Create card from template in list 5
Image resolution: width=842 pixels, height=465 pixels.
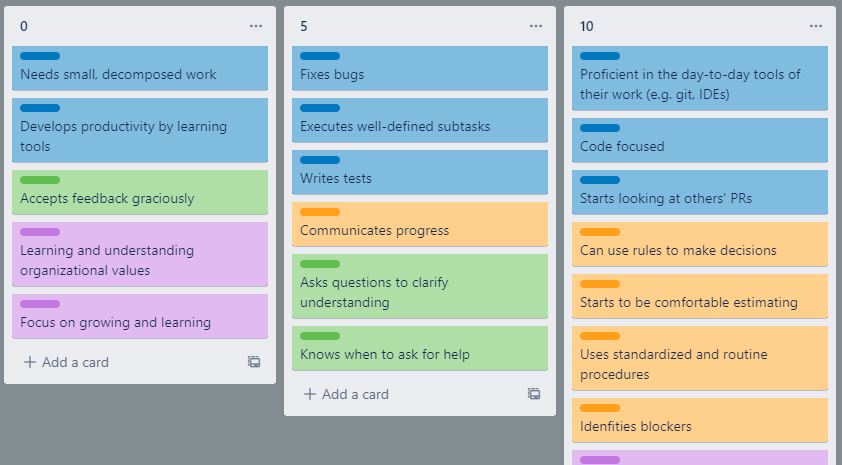(x=534, y=394)
